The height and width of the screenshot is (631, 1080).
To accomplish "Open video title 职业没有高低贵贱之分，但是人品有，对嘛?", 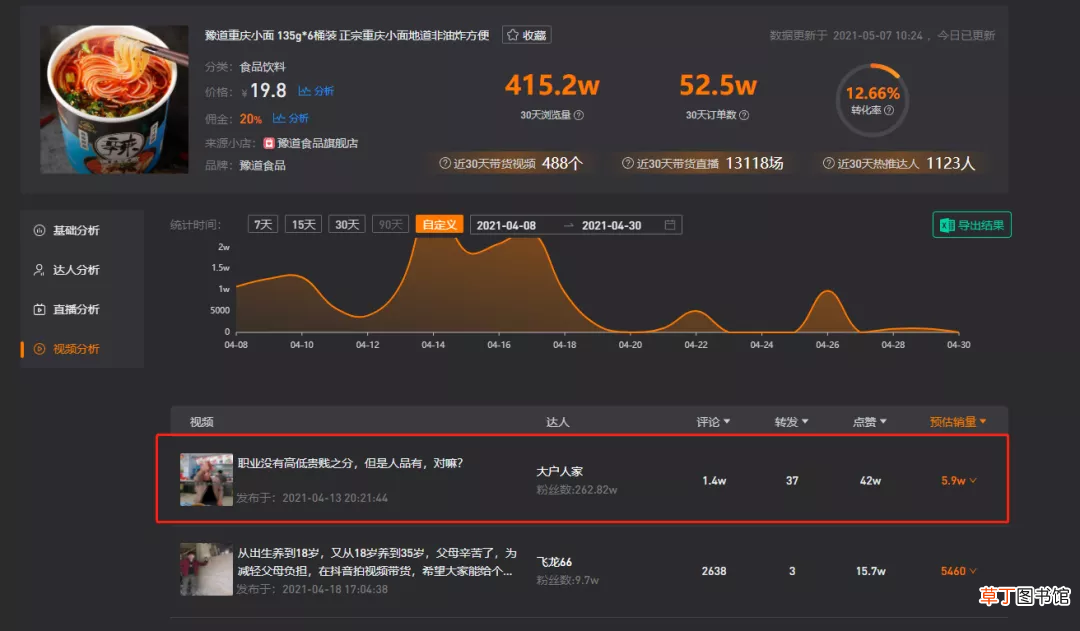I will [x=351, y=463].
